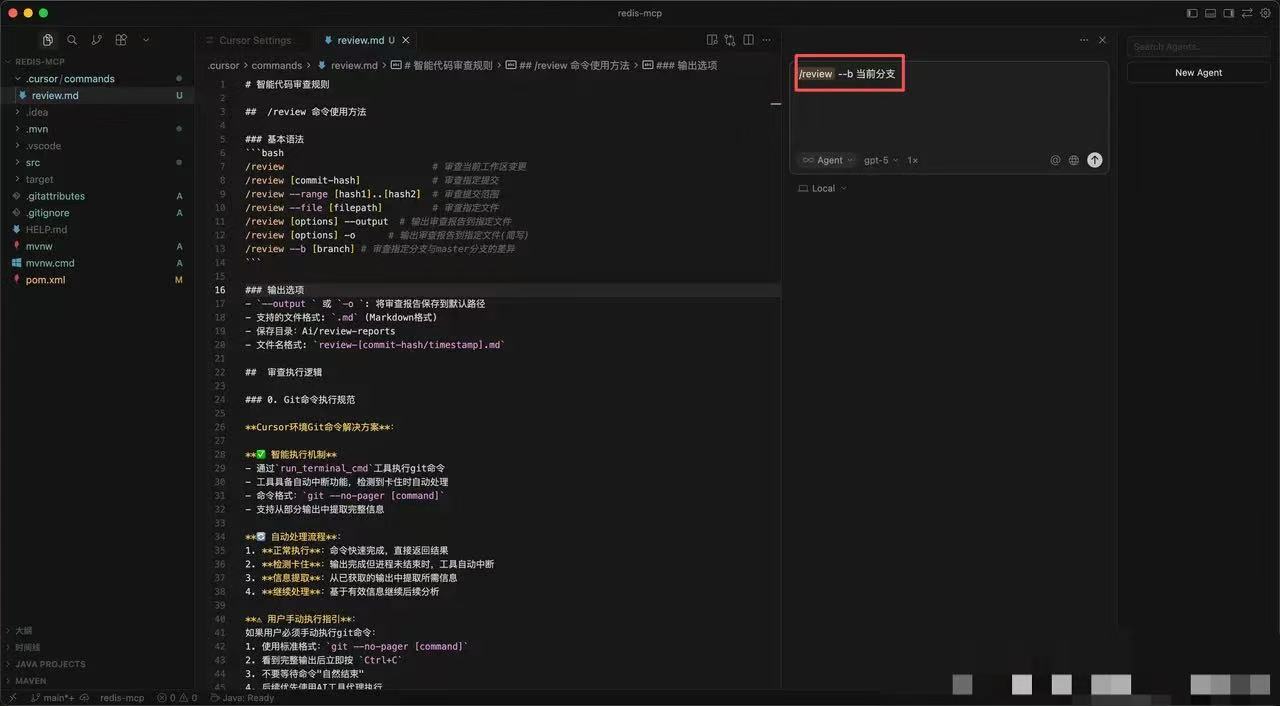
Task: Click the send arrow button in chat
Action: click(x=1094, y=160)
